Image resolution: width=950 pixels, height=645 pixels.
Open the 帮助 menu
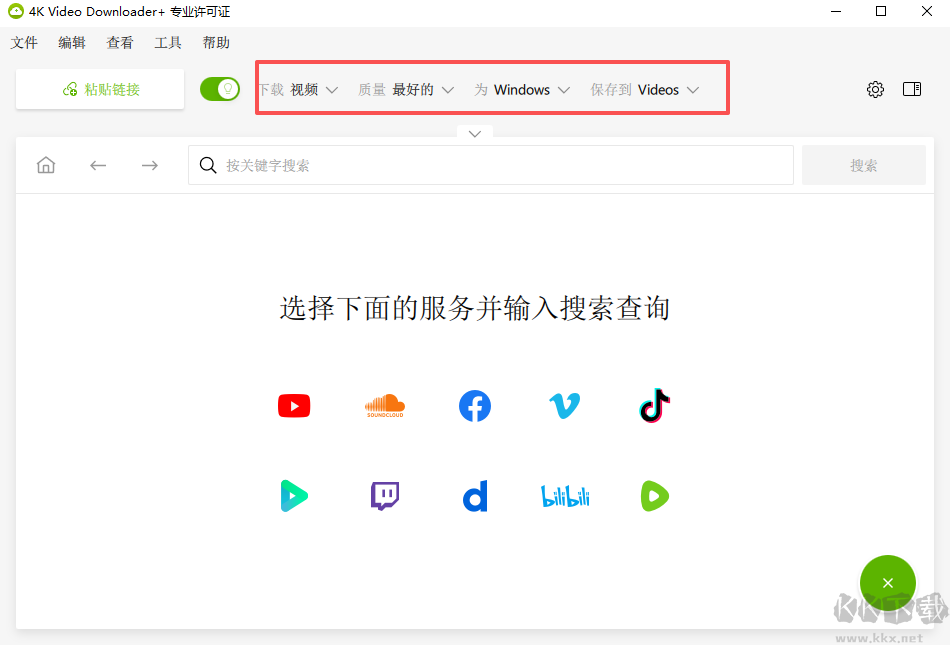(215, 42)
